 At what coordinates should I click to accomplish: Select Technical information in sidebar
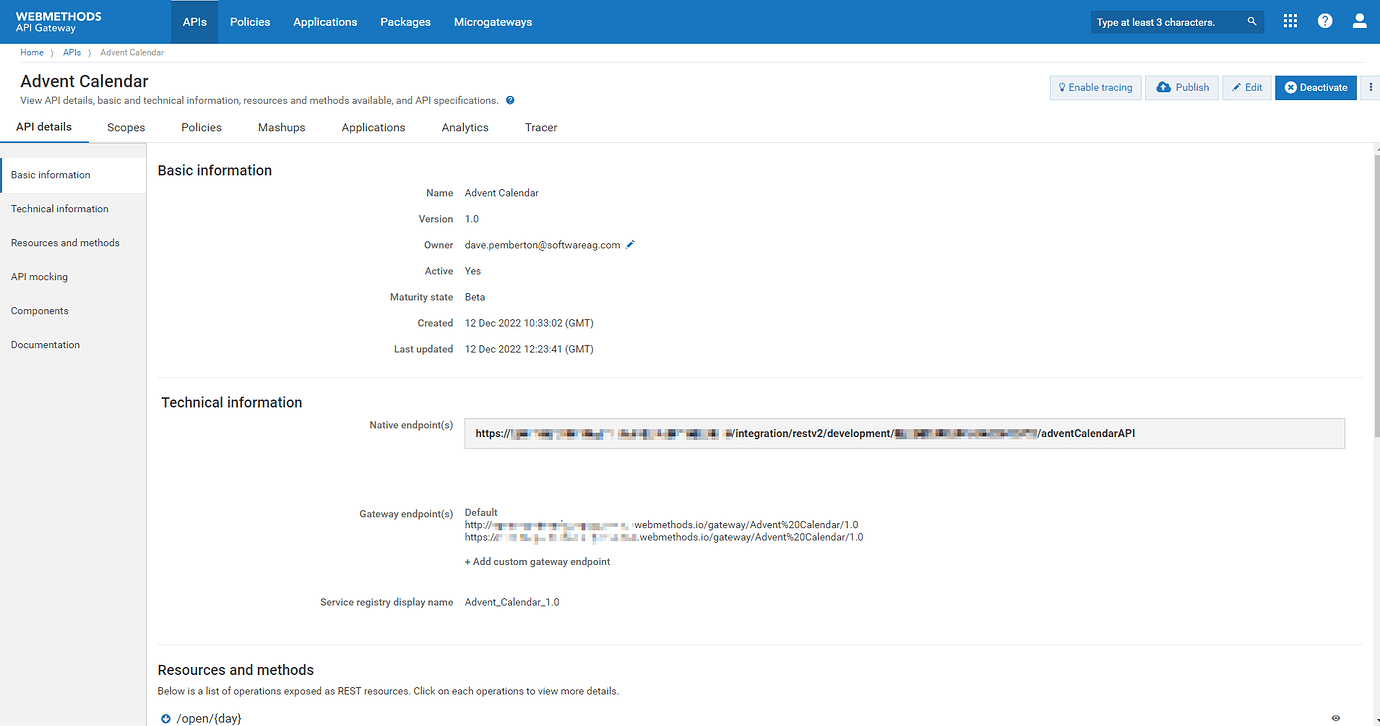pos(73,209)
